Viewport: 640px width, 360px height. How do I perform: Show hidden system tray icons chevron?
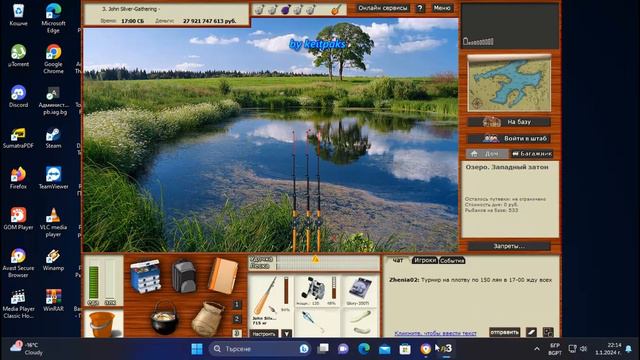tap(537, 349)
